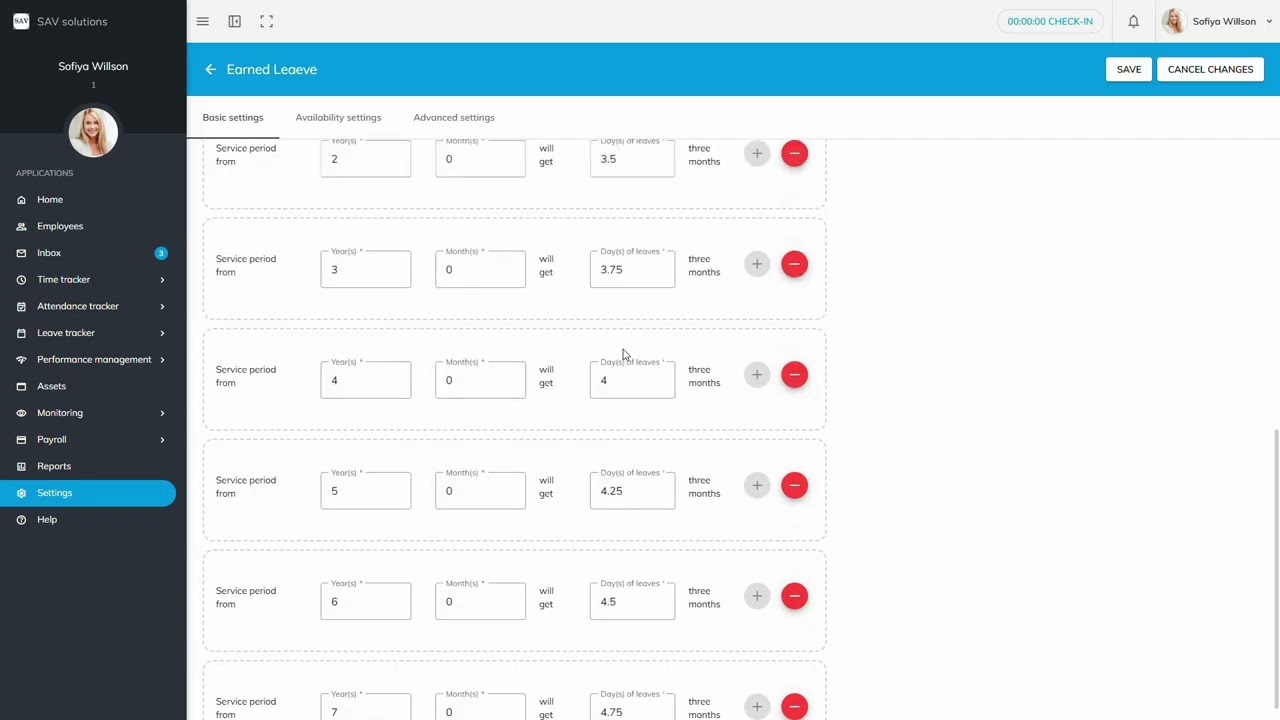Expand the Time tracker submenu
This screenshot has height=720, width=1280.
[x=162, y=280]
